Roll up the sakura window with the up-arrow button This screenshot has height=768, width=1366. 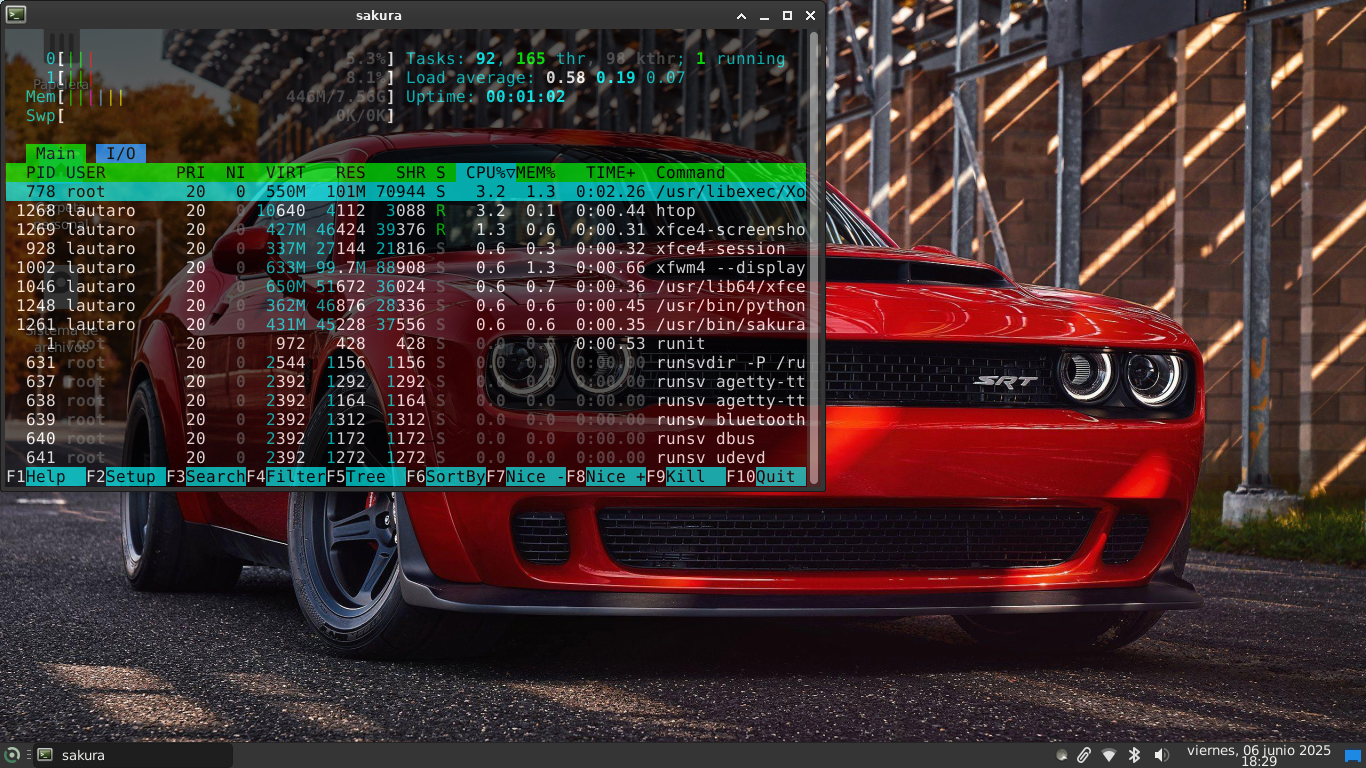pos(741,16)
